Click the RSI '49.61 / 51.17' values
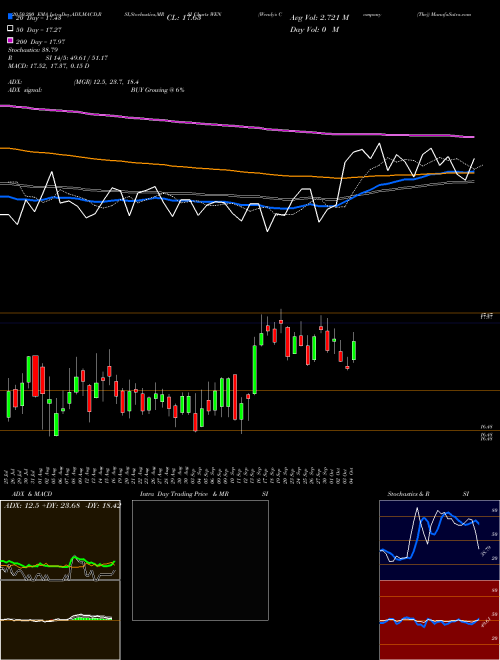This screenshot has height=660, width=500. tap(89, 58)
